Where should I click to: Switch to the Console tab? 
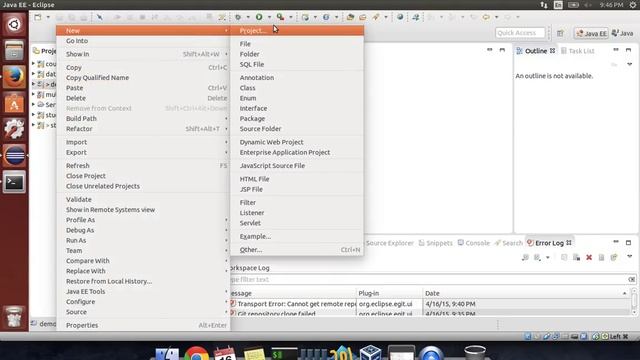coord(473,243)
